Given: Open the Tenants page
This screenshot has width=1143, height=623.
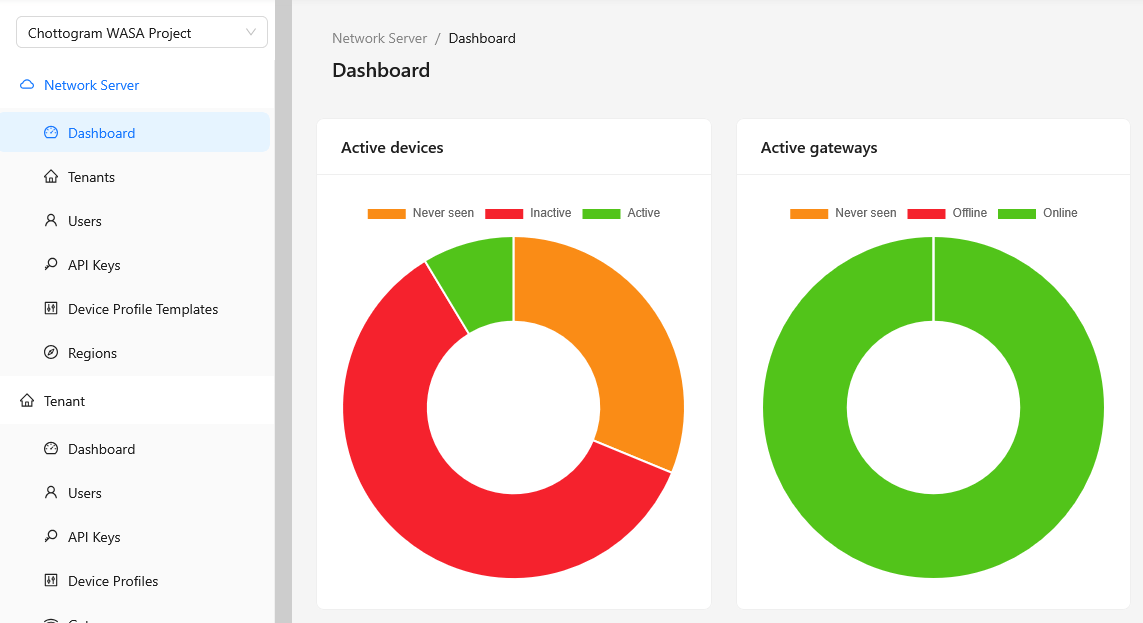Looking at the screenshot, I should [x=135, y=176].
